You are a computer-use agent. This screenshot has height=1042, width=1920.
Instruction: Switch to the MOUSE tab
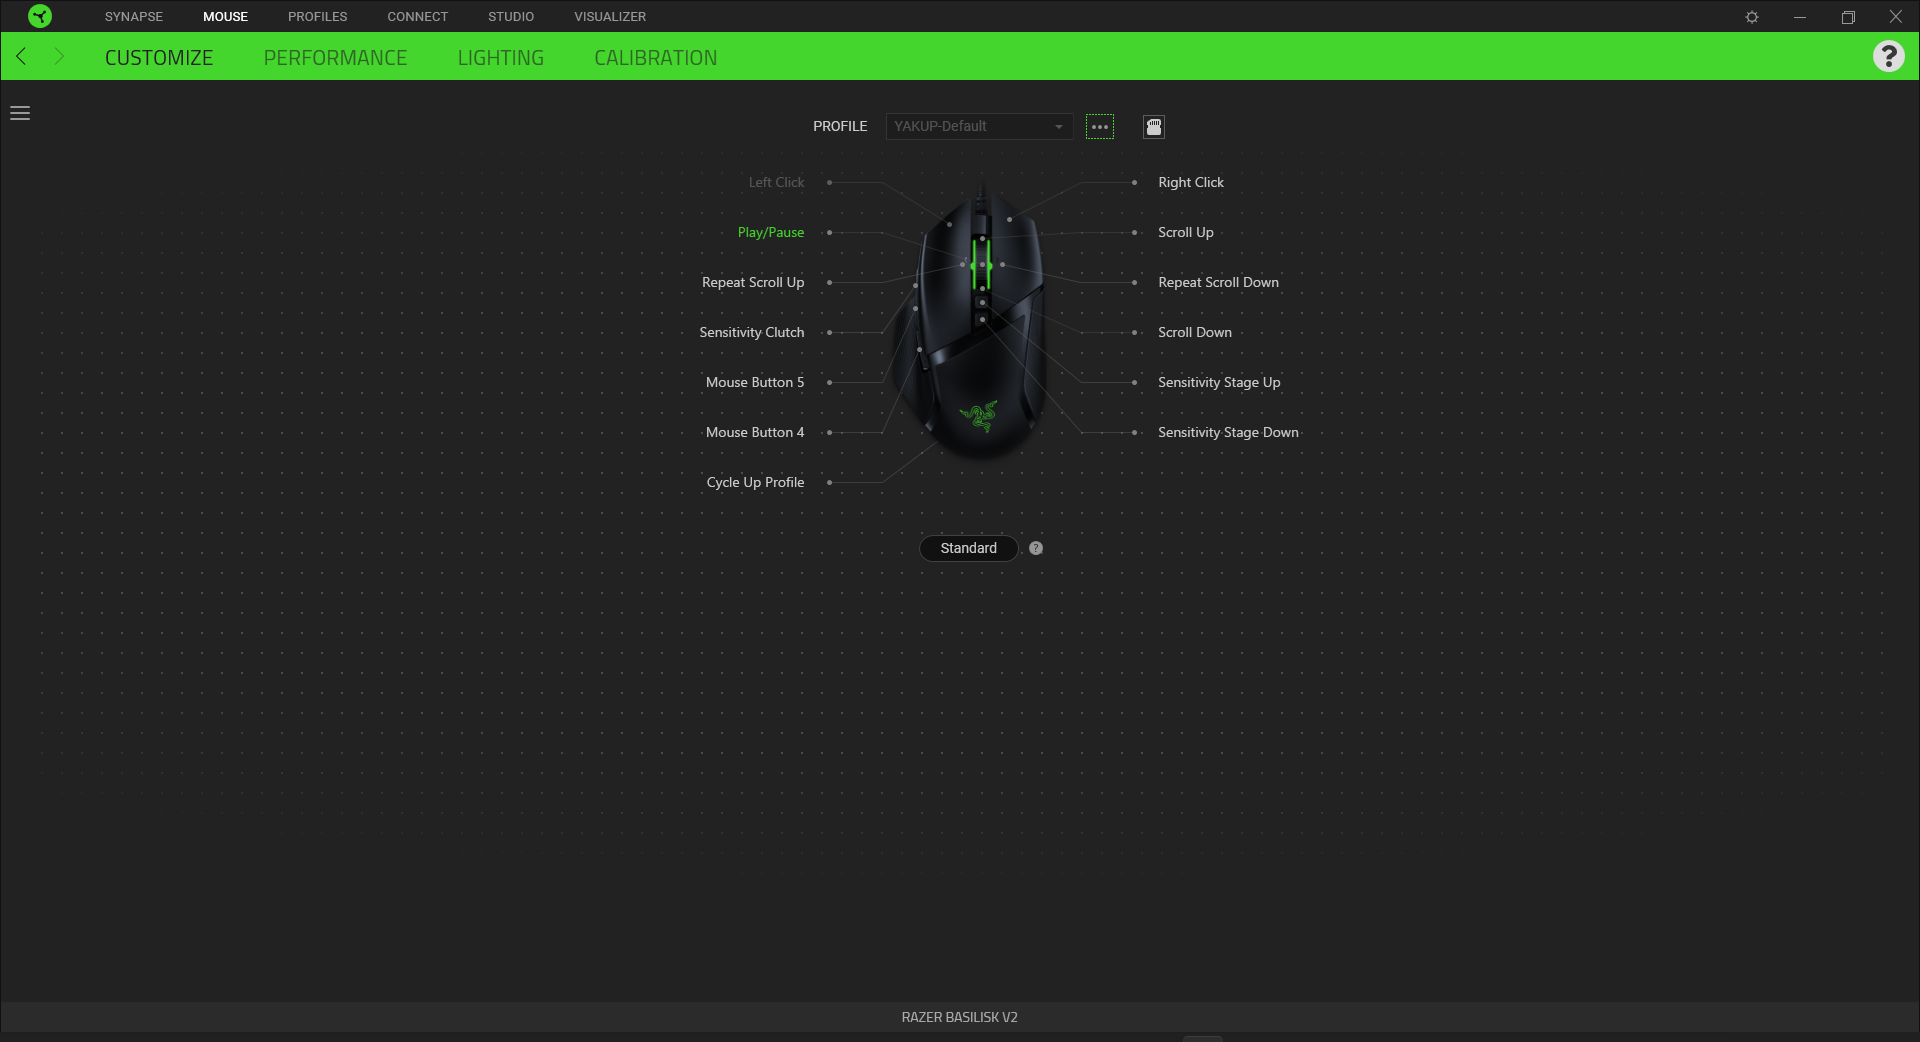click(225, 17)
